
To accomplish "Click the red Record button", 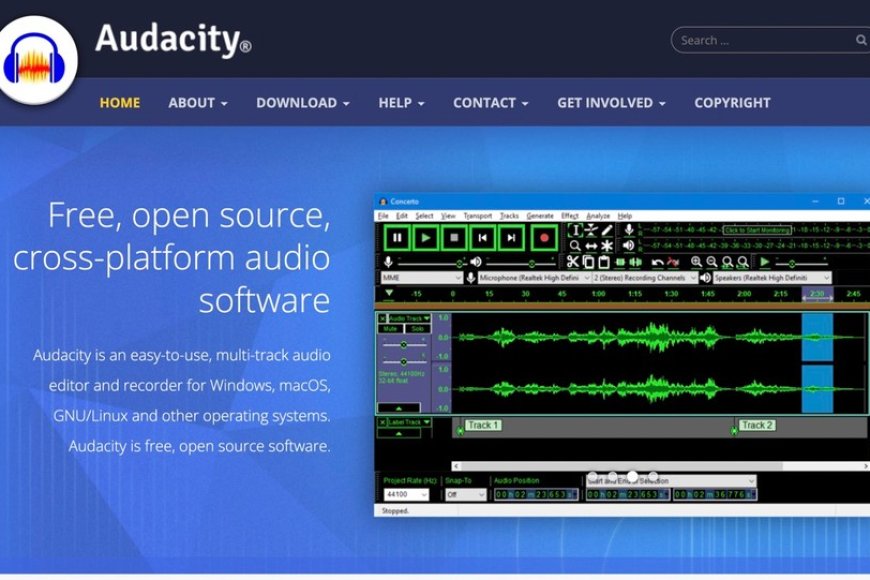I will (x=544, y=238).
